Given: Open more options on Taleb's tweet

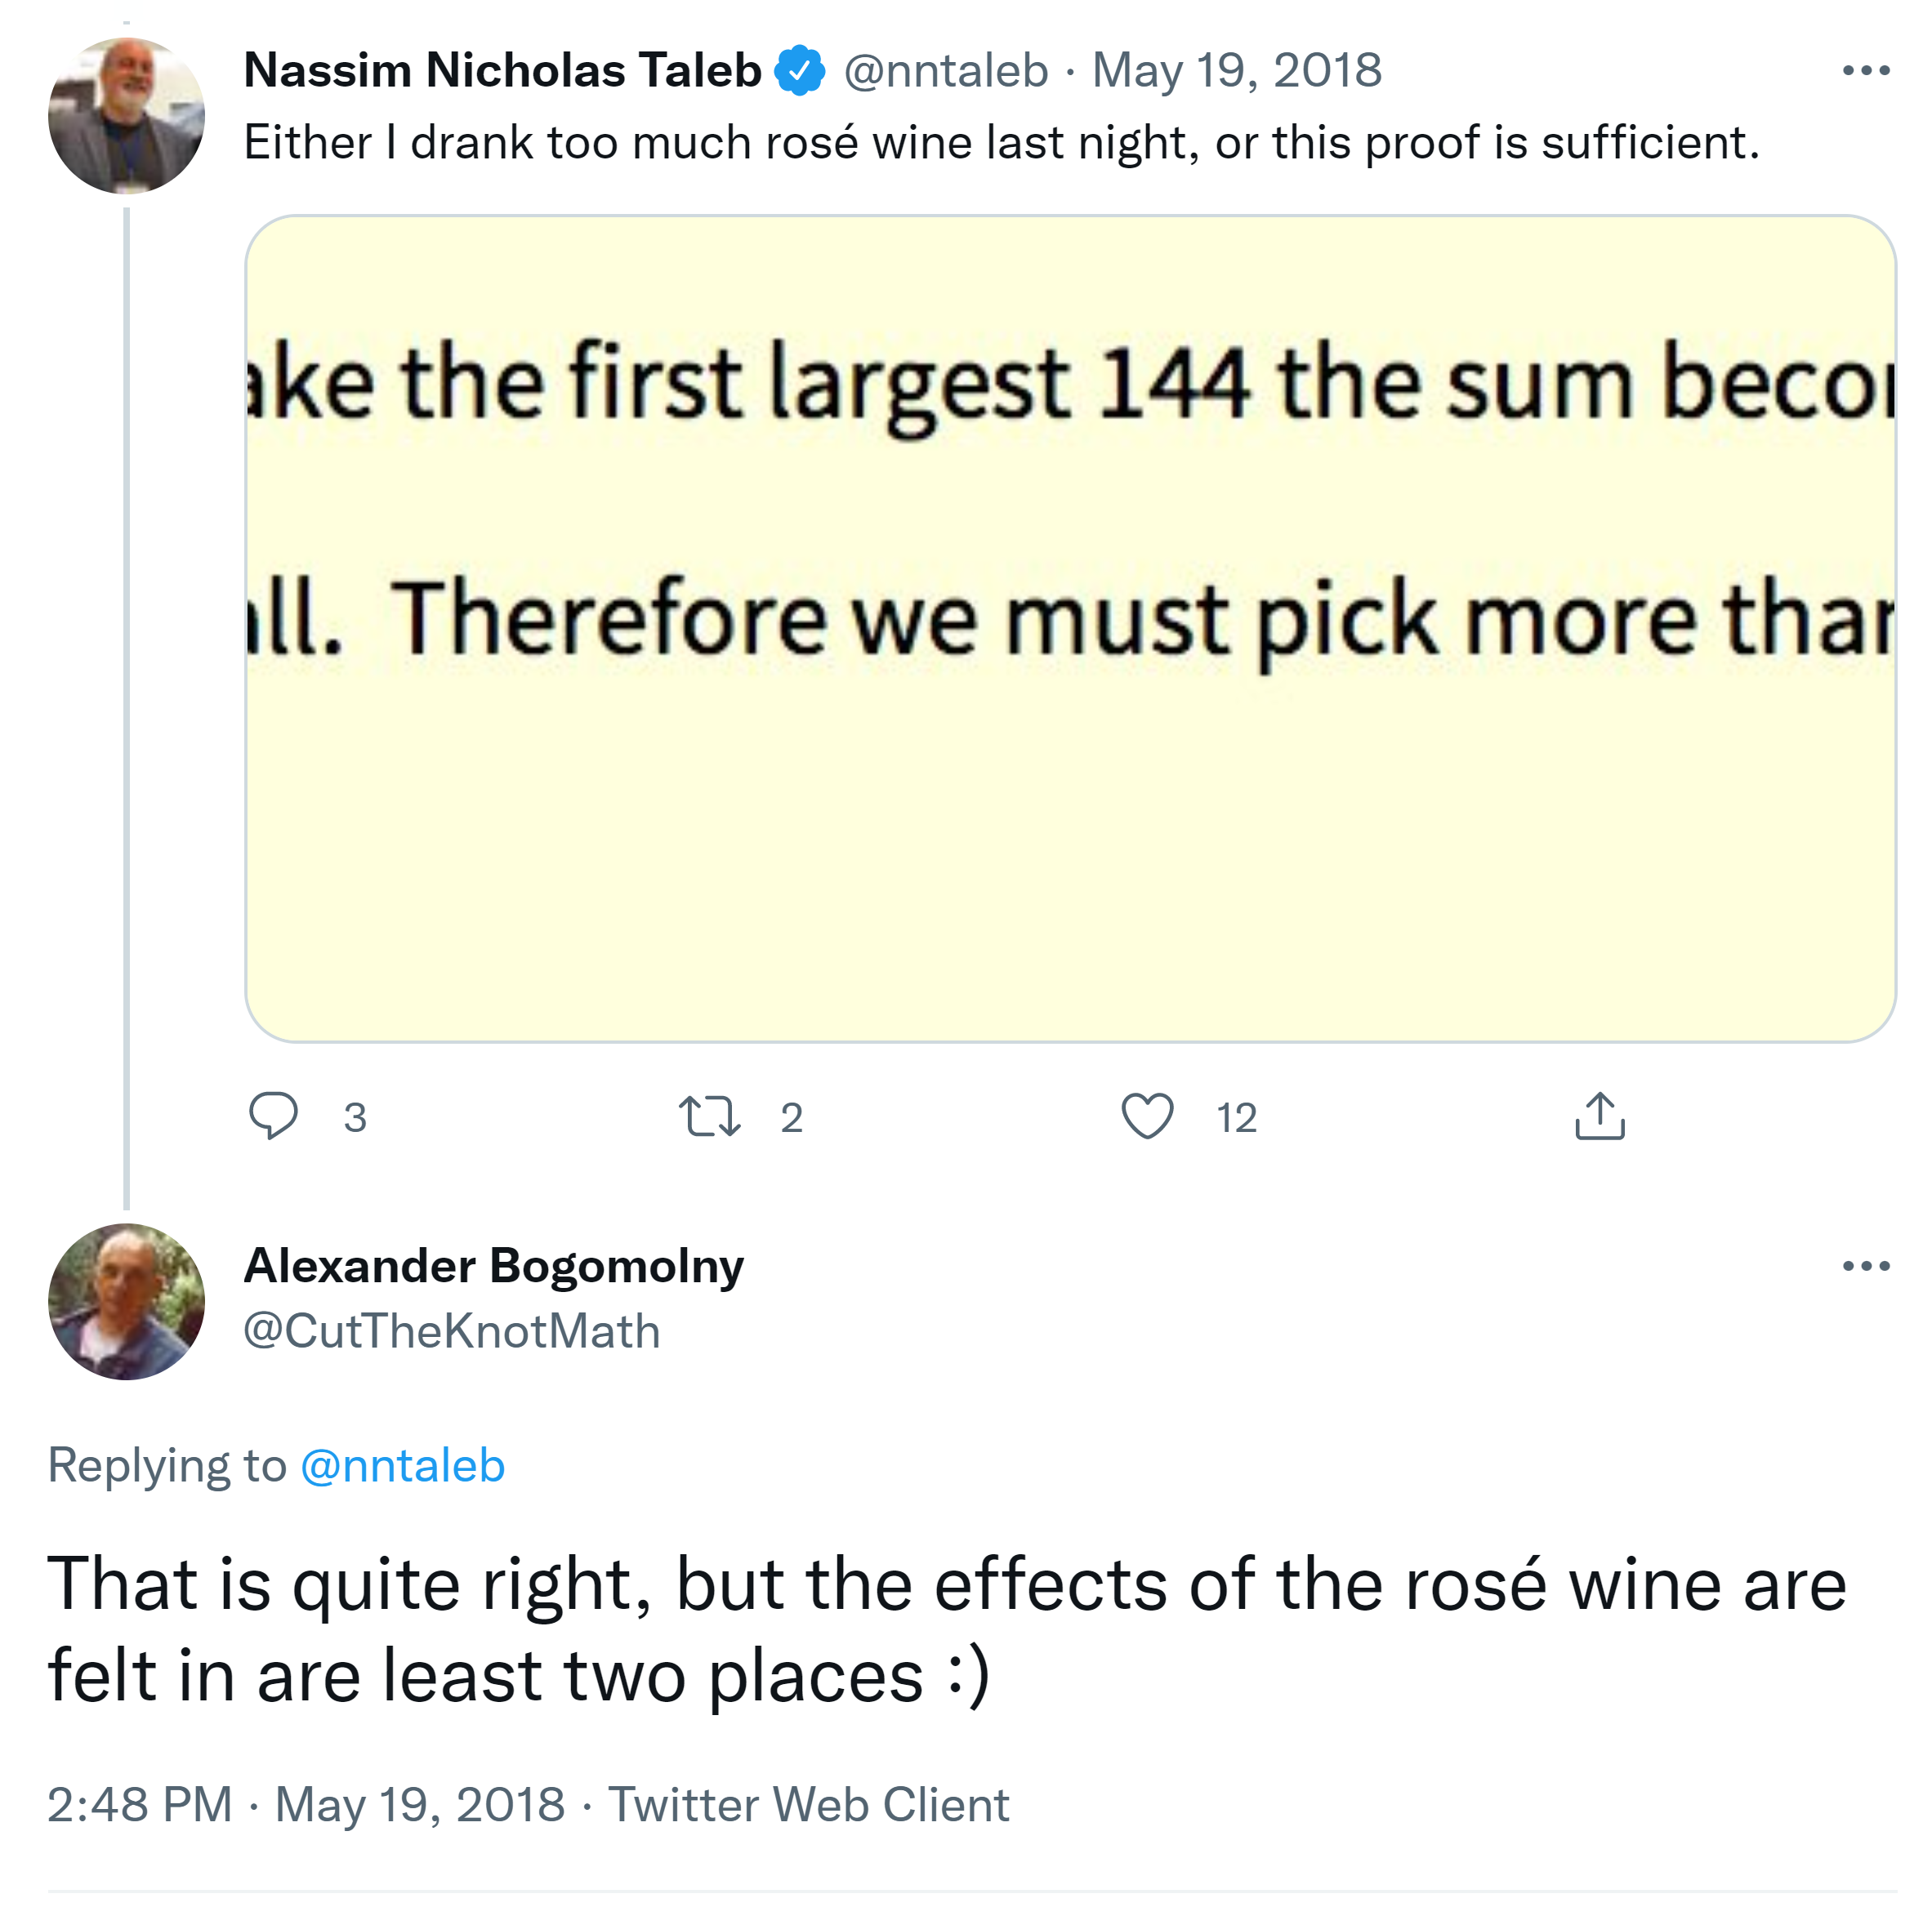Looking at the screenshot, I should point(1865,70).
